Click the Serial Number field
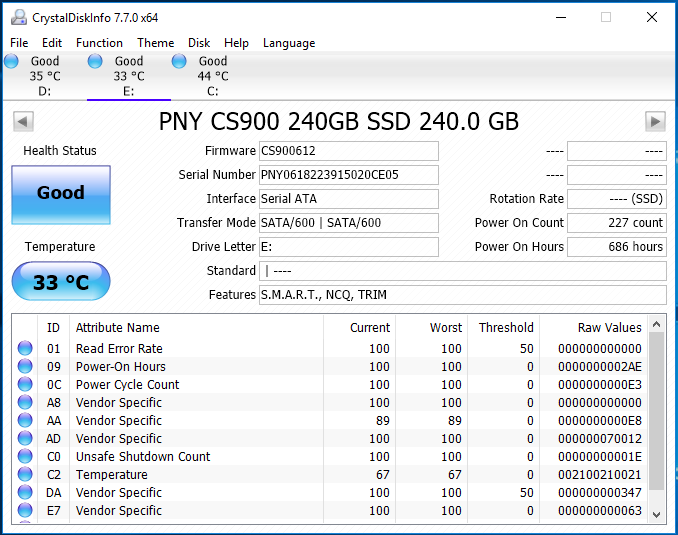The width and height of the screenshot is (678, 535). click(x=348, y=175)
